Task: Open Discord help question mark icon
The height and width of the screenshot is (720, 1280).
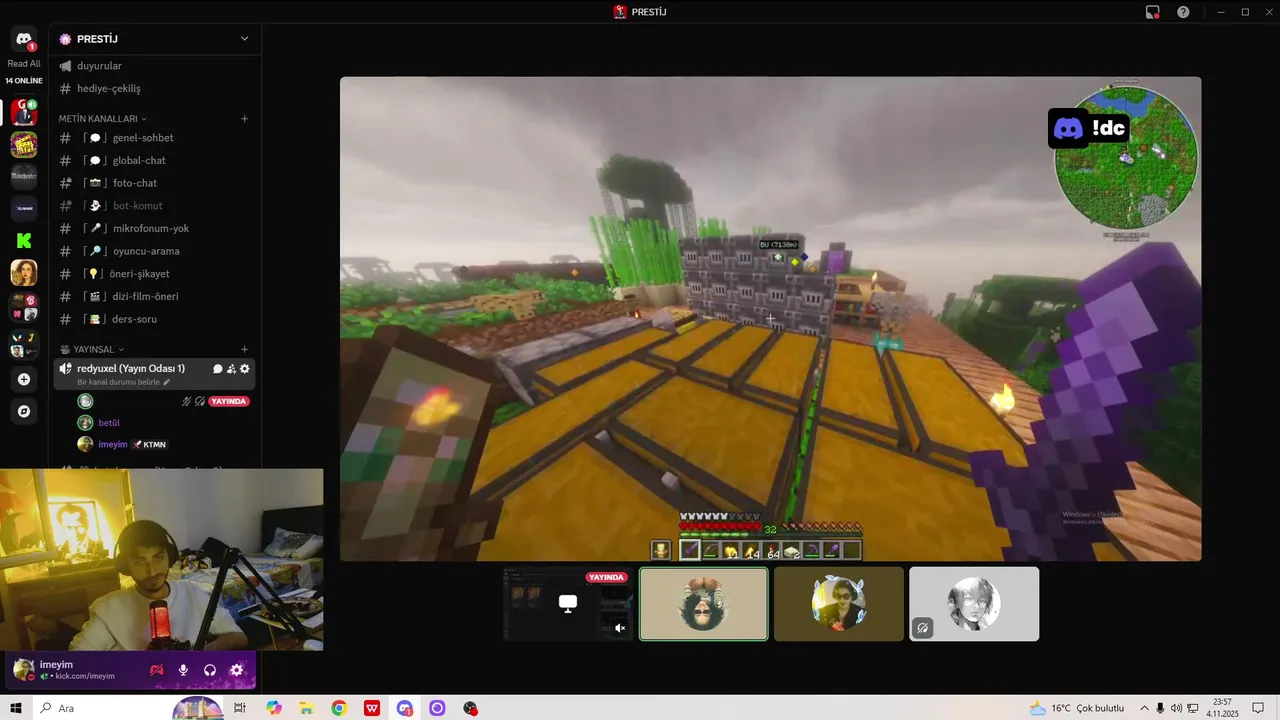Action: pyautogui.click(x=1183, y=12)
